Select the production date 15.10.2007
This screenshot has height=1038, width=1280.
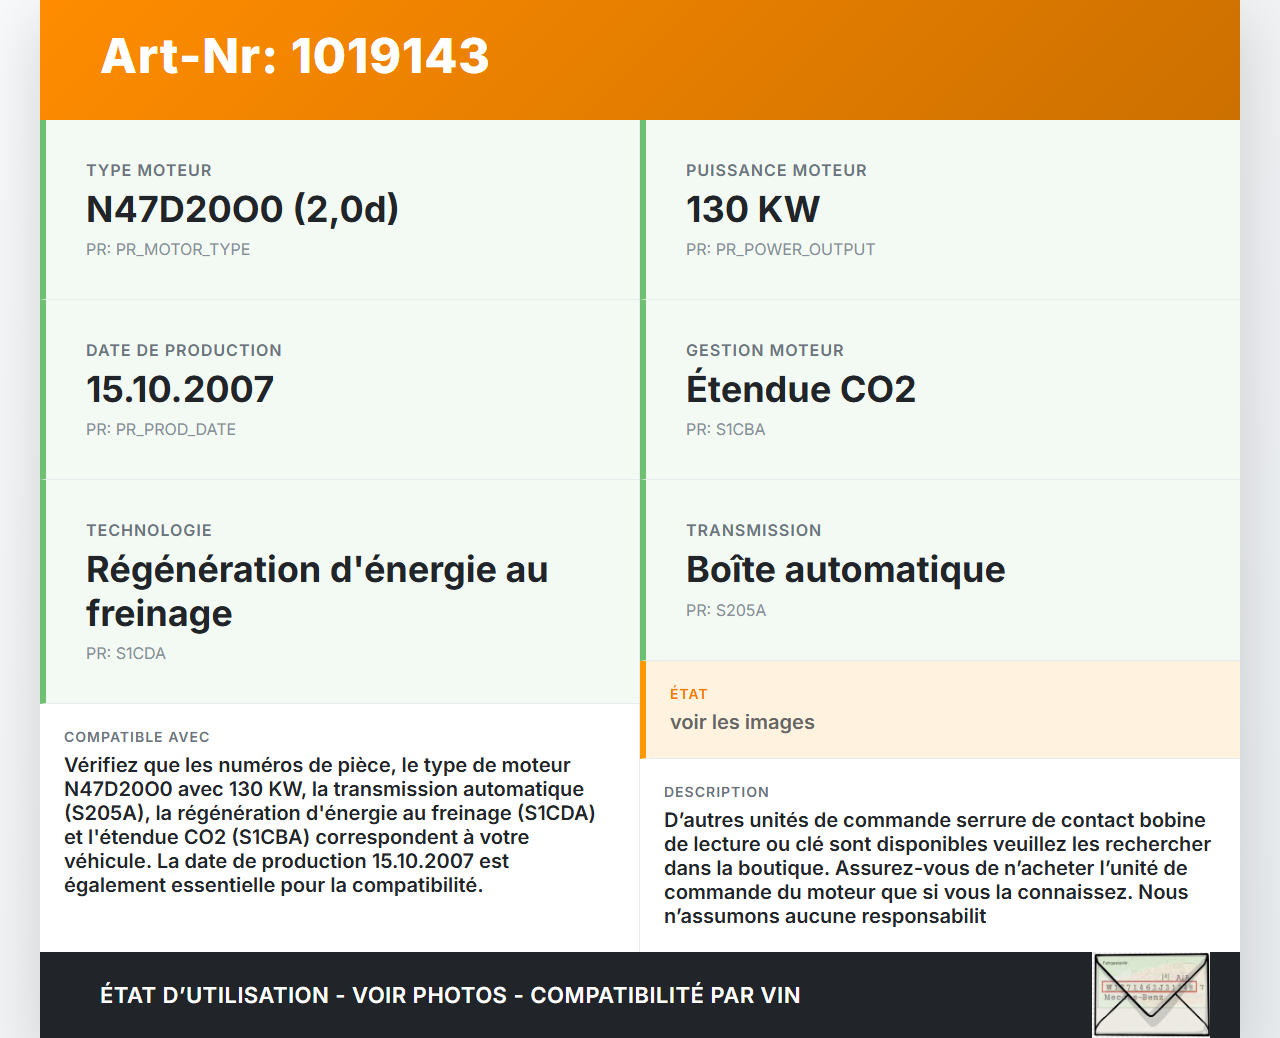(x=180, y=389)
